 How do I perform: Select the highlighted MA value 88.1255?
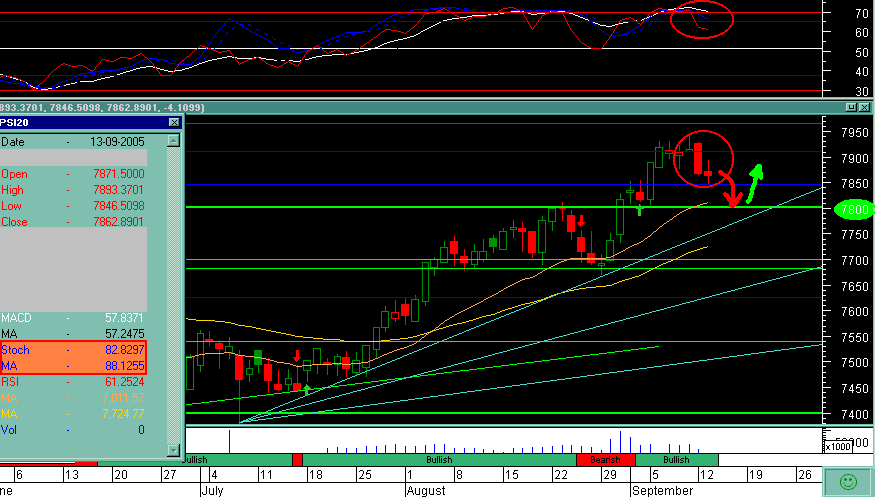124,366
